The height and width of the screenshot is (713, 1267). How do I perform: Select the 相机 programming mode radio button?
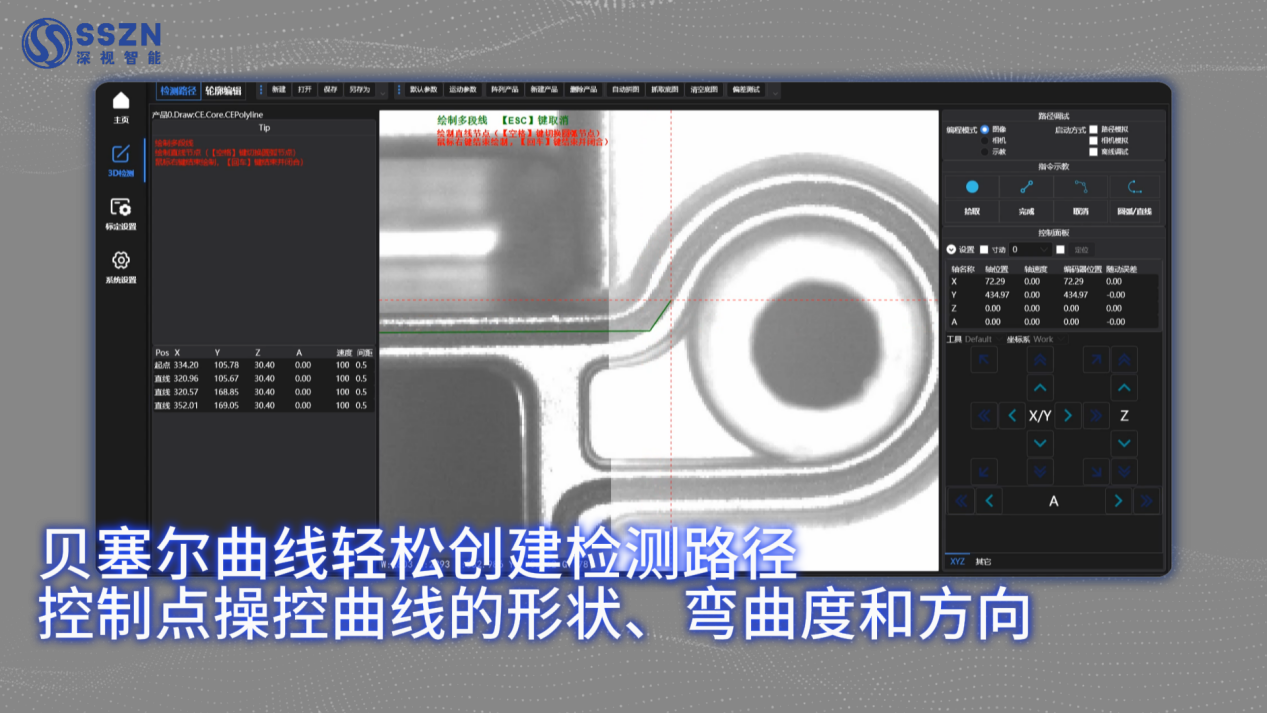click(985, 141)
